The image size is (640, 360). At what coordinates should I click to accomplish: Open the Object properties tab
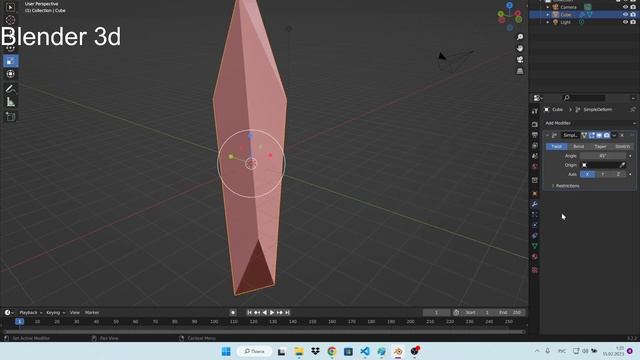coord(535,193)
